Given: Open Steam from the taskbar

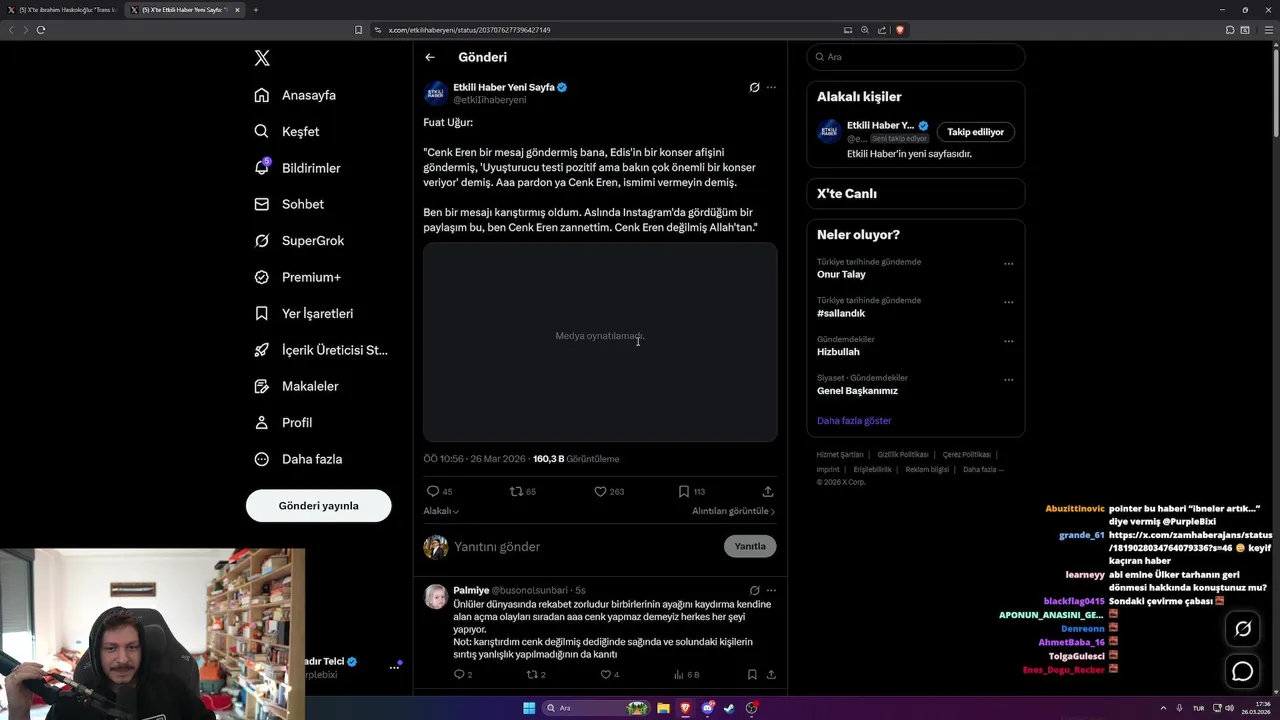Looking at the screenshot, I should click(x=729, y=708).
